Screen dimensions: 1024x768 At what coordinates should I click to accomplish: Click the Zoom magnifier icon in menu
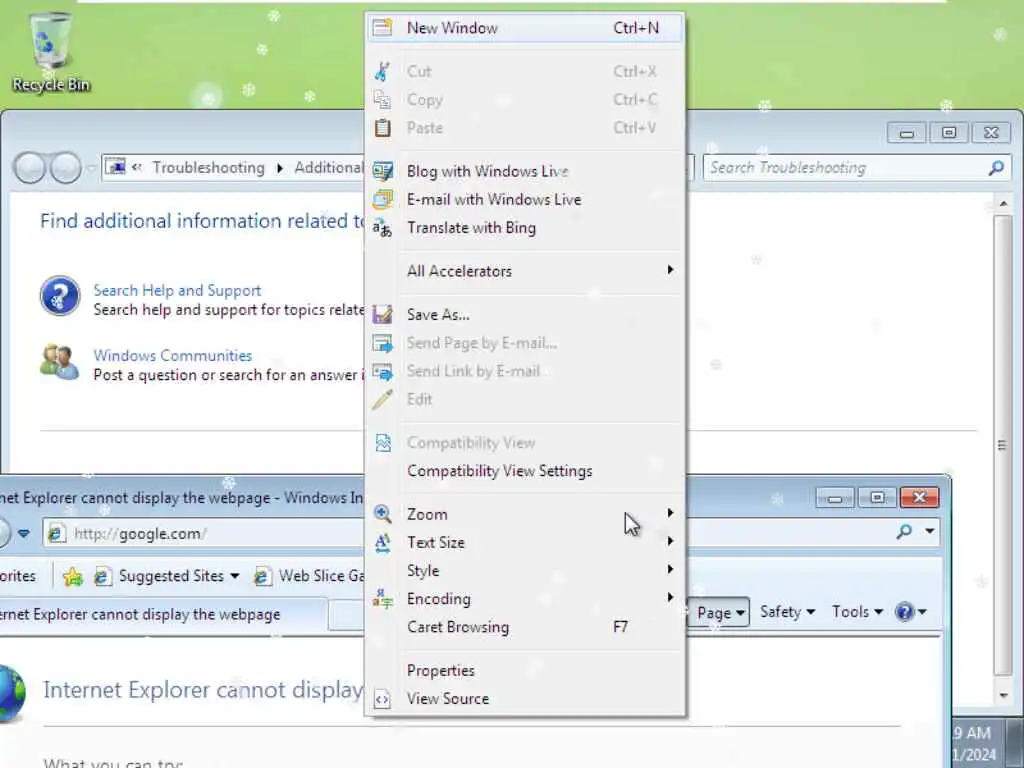click(382, 514)
